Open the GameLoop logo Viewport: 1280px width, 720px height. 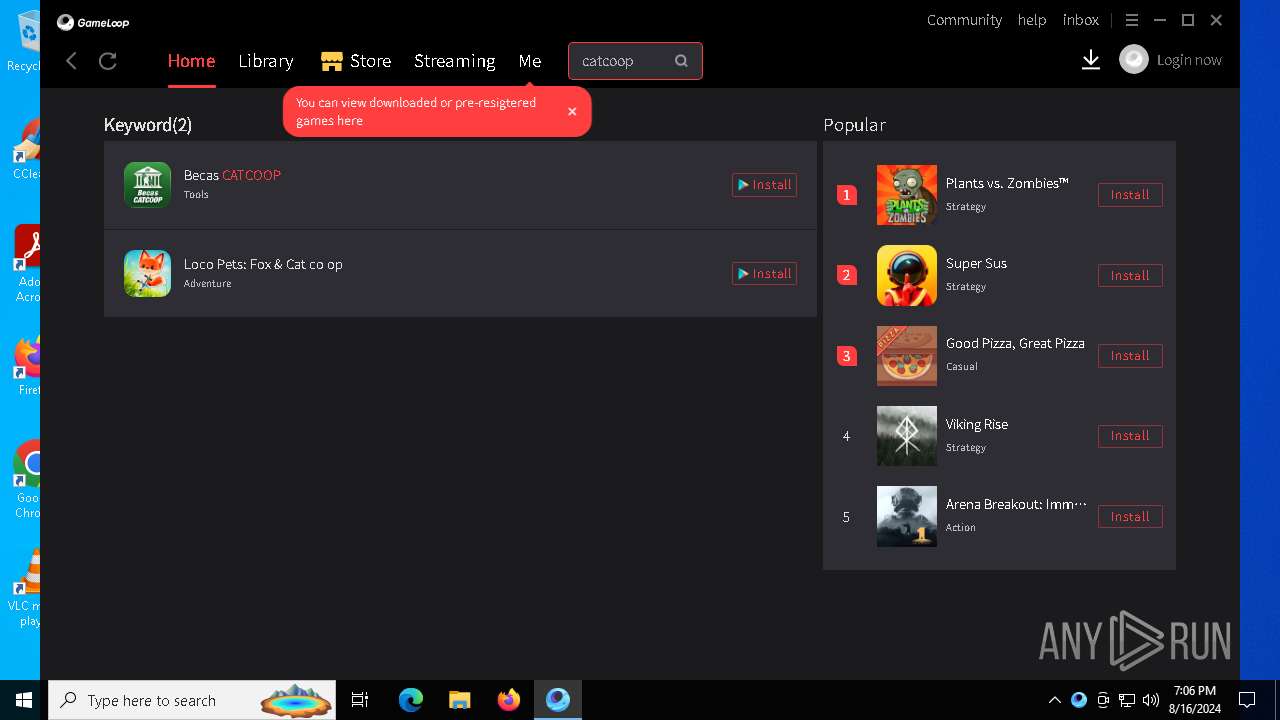click(93, 22)
